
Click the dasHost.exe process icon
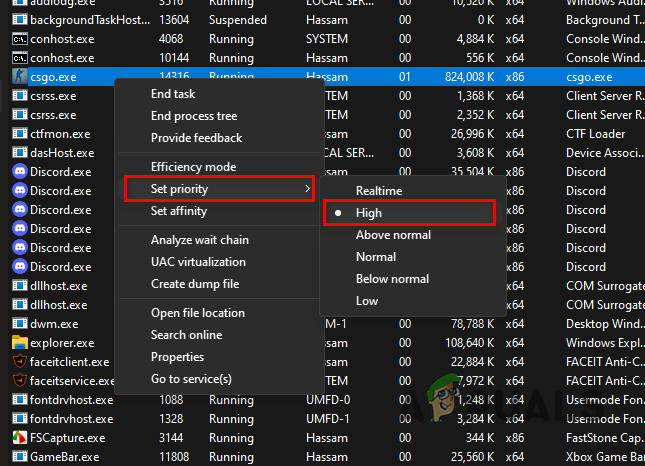tap(20, 153)
